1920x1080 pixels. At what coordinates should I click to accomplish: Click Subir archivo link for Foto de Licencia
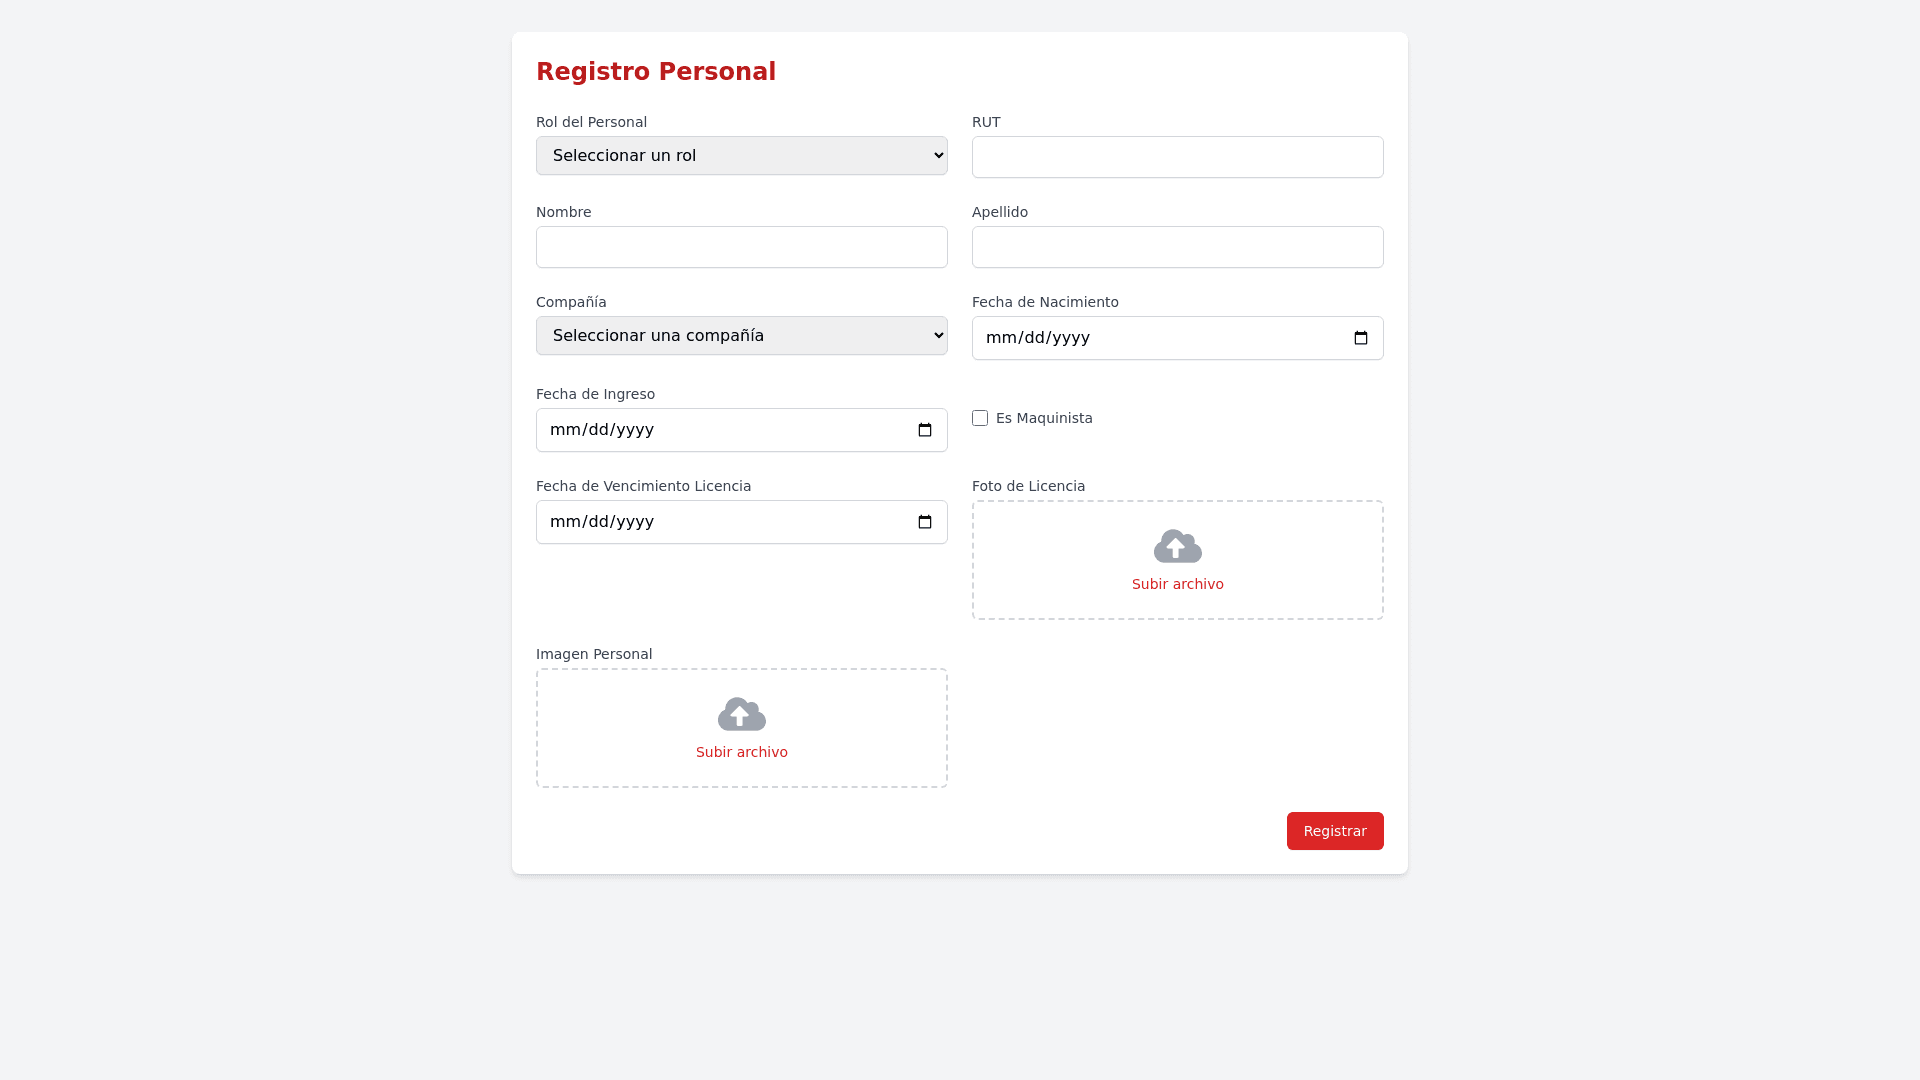[x=1177, y=584]
